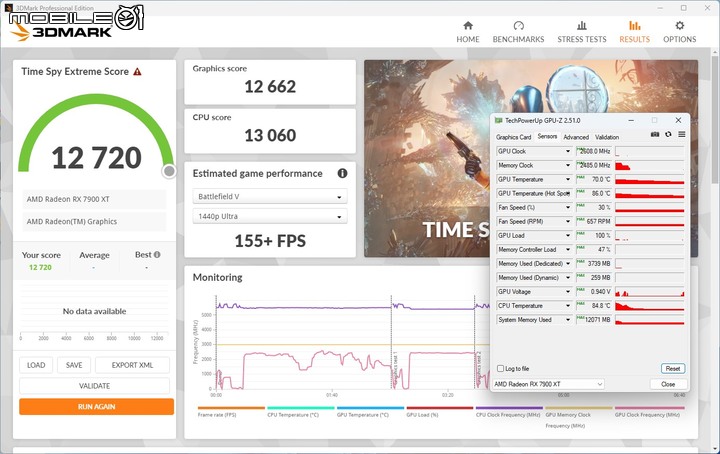Expand the Fan Speed (%) sensor dropdown

pos(568,207)
